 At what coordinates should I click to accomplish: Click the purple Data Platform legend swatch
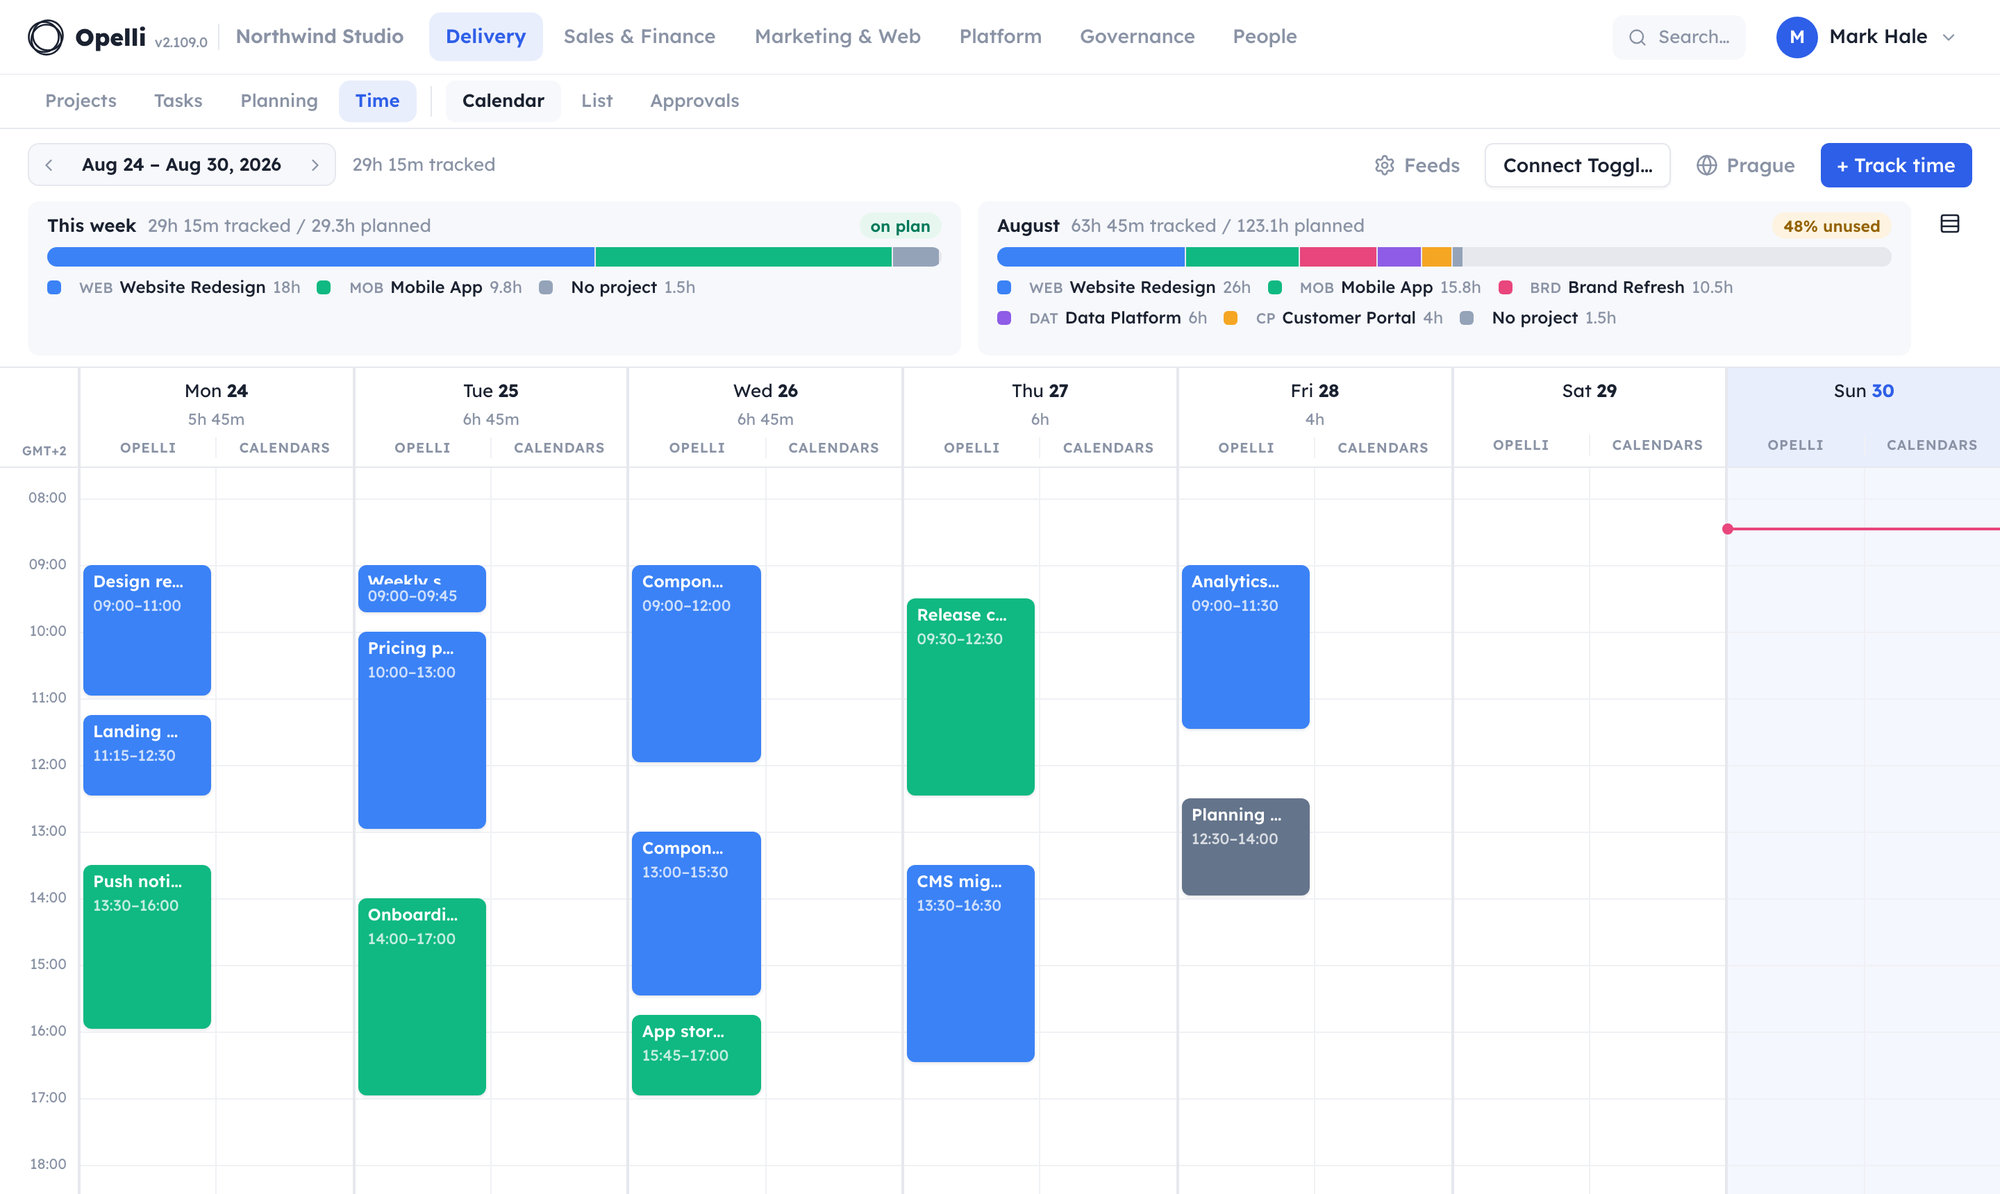coord(1004,318)
